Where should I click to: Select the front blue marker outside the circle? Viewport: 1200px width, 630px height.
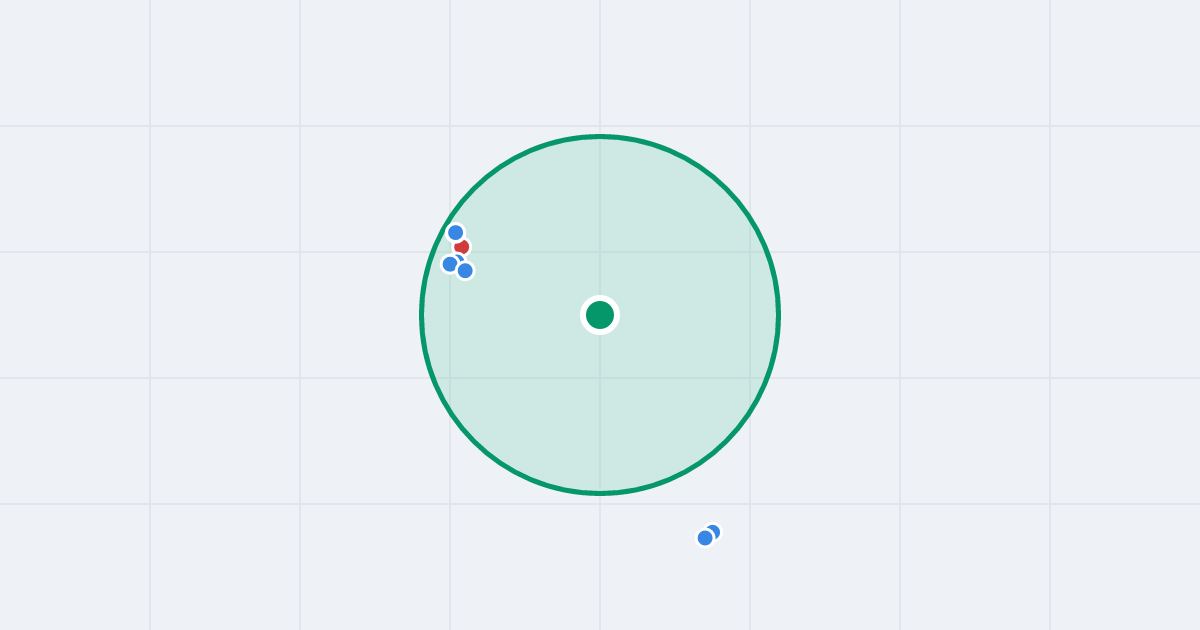click(x=705, y=538)
